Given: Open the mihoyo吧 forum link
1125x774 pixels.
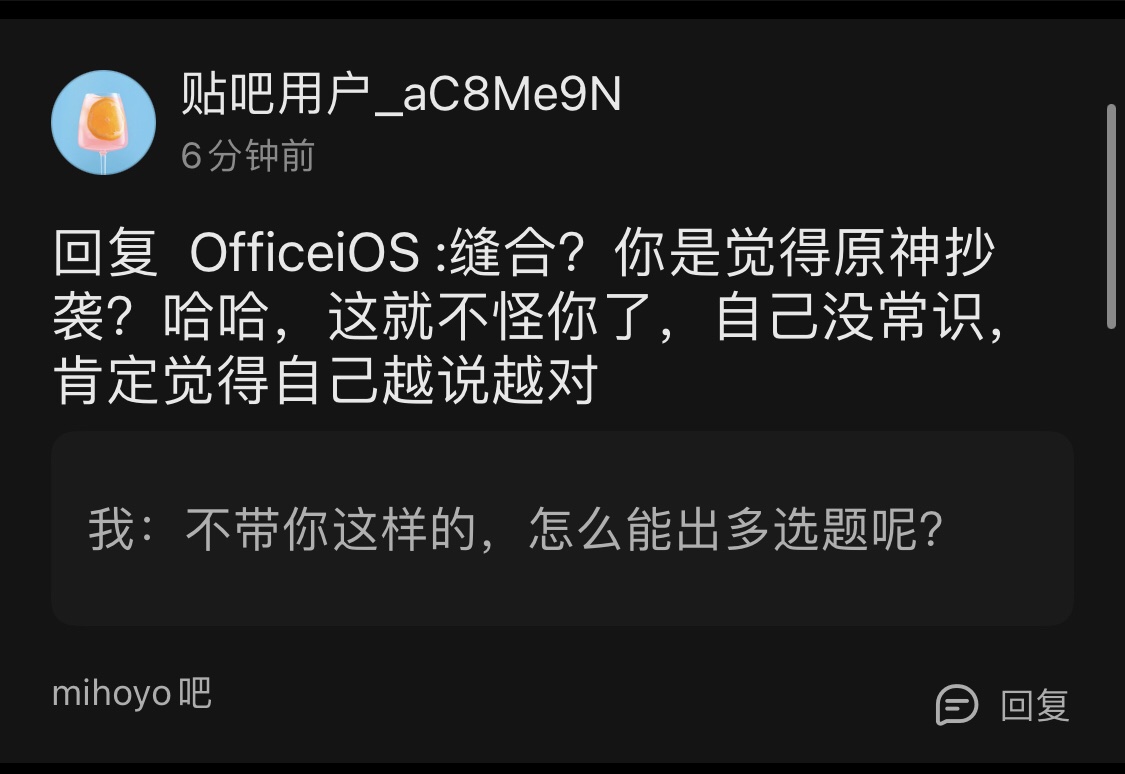Looking at the screenshot, I should (x=132, y=693).
